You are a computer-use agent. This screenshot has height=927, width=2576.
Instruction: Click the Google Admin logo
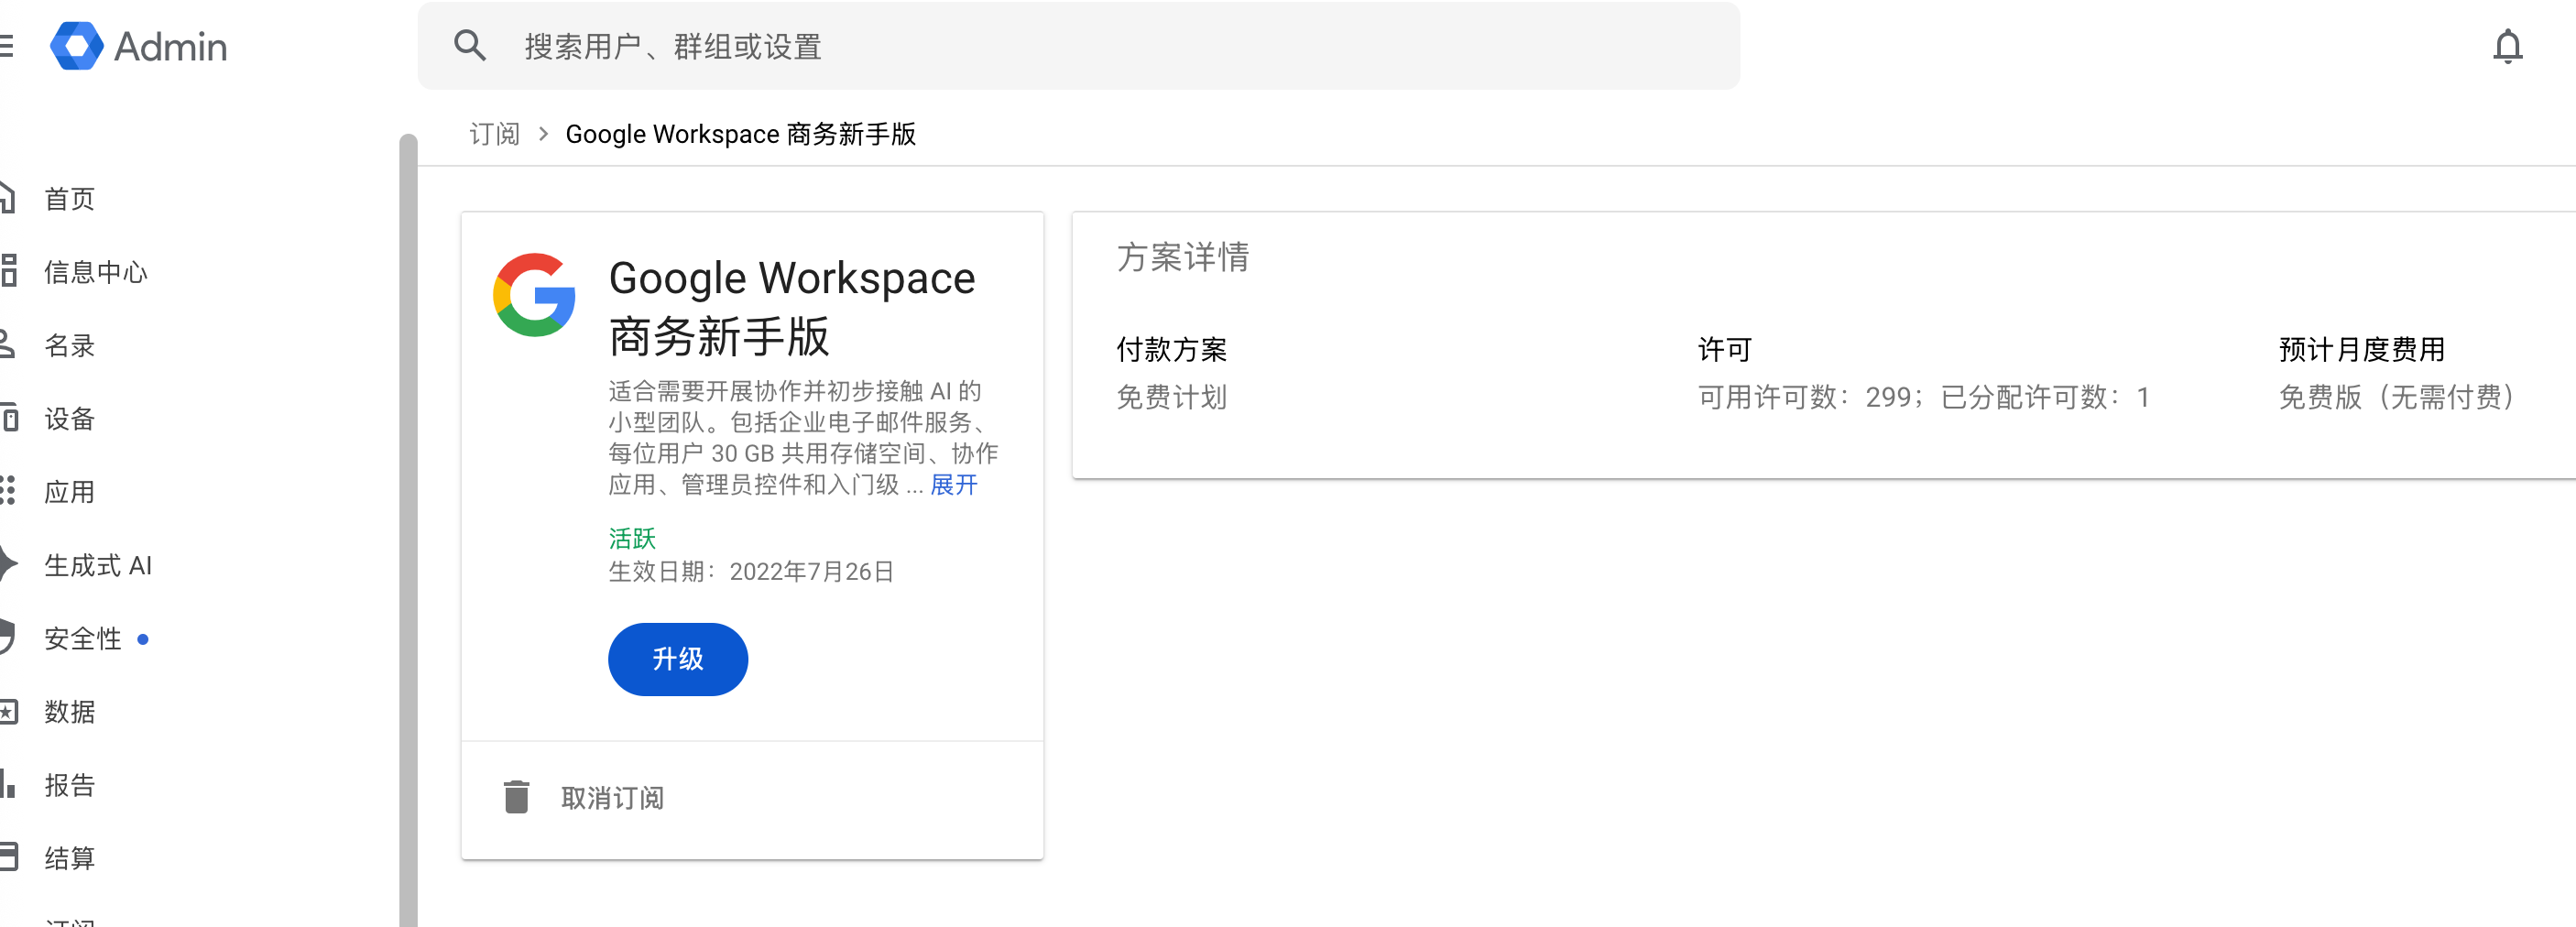click(x=139, y=46)
